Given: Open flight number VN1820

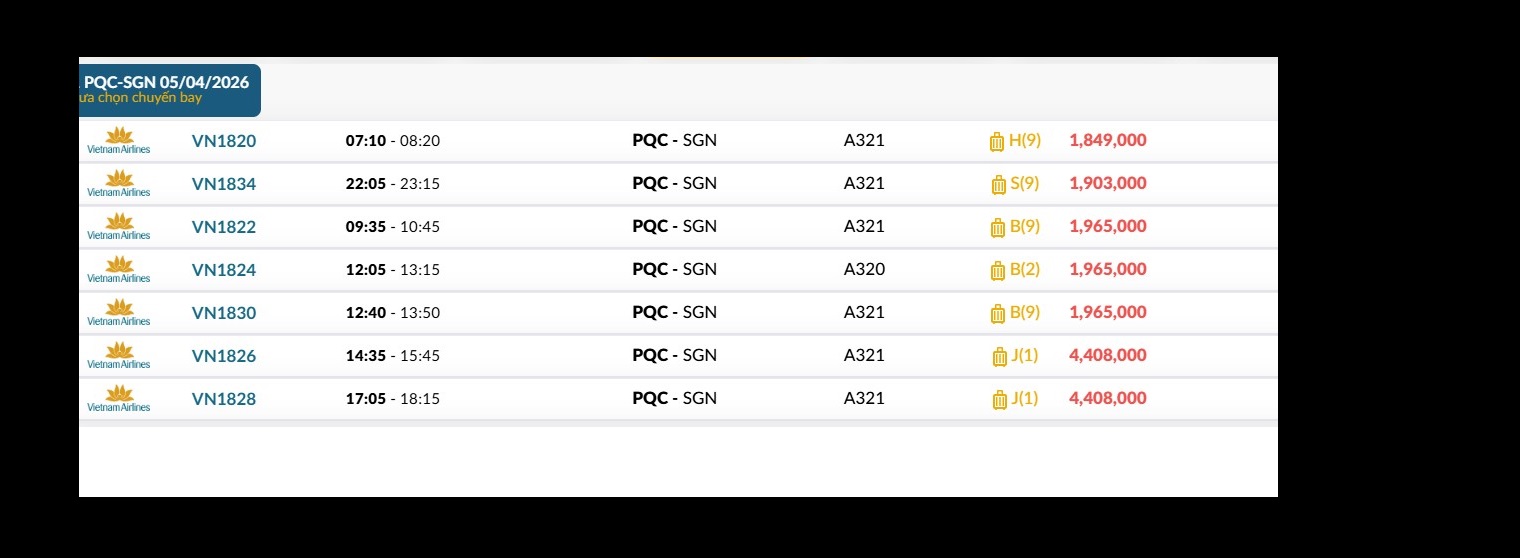Looking at the screenshot, I should click(224, 141).
